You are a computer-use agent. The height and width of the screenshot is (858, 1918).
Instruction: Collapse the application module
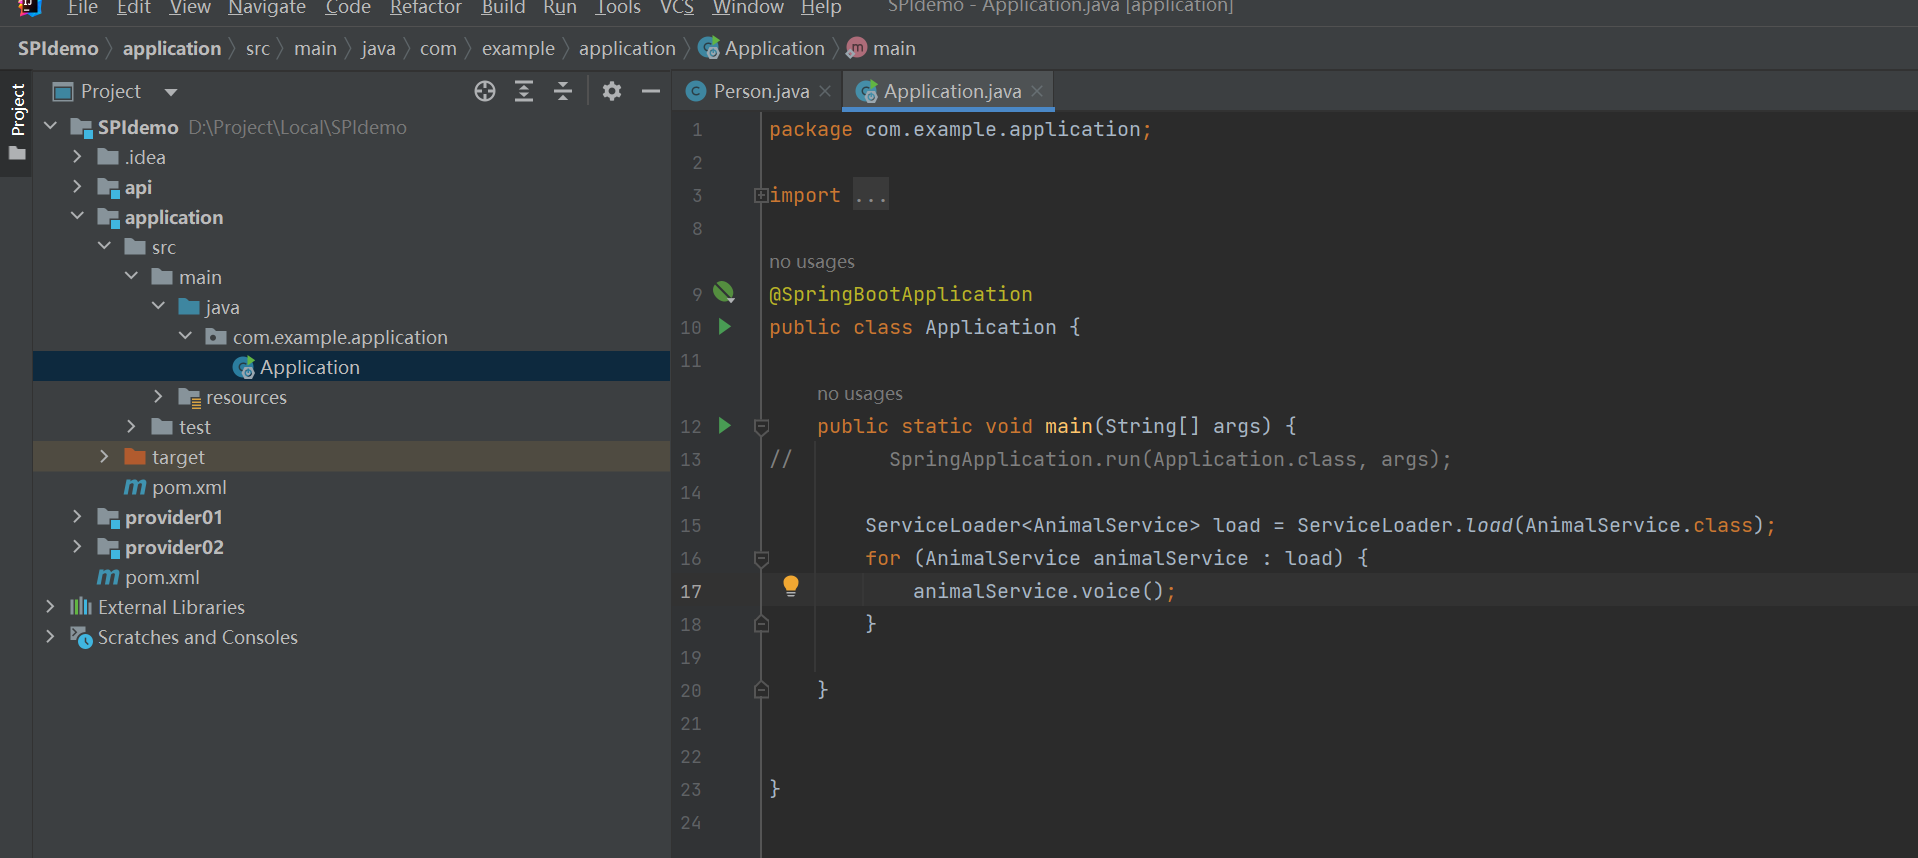[x=77, y=216]
